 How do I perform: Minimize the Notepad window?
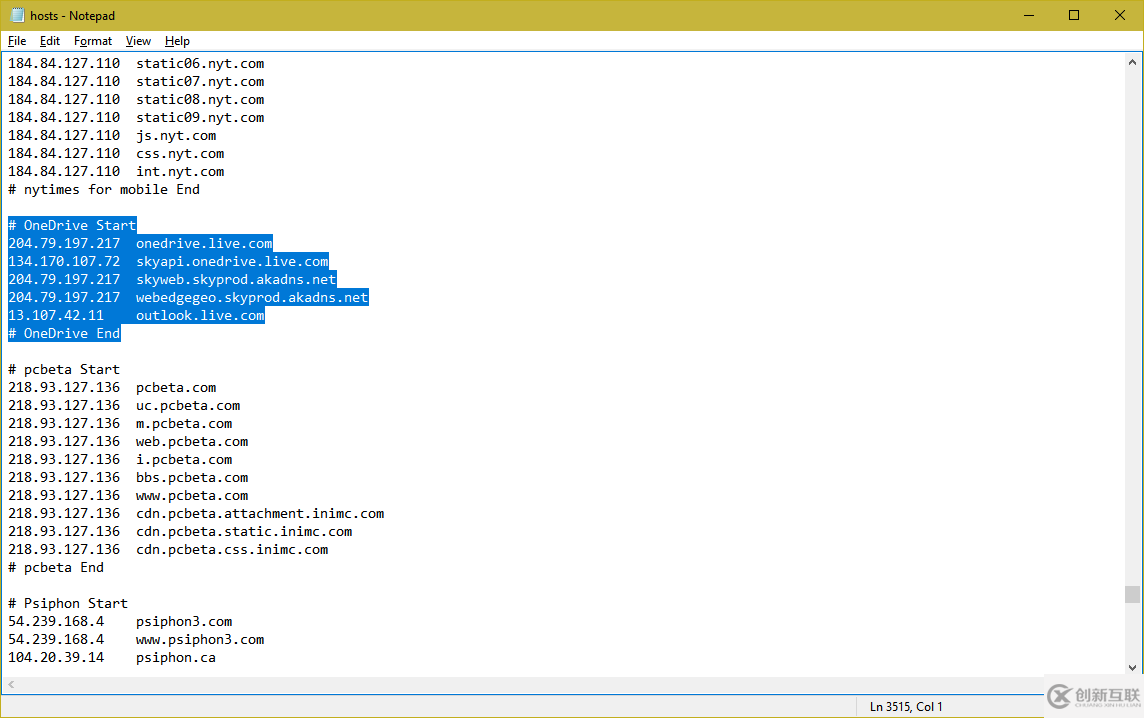[x=1029, y=15]
